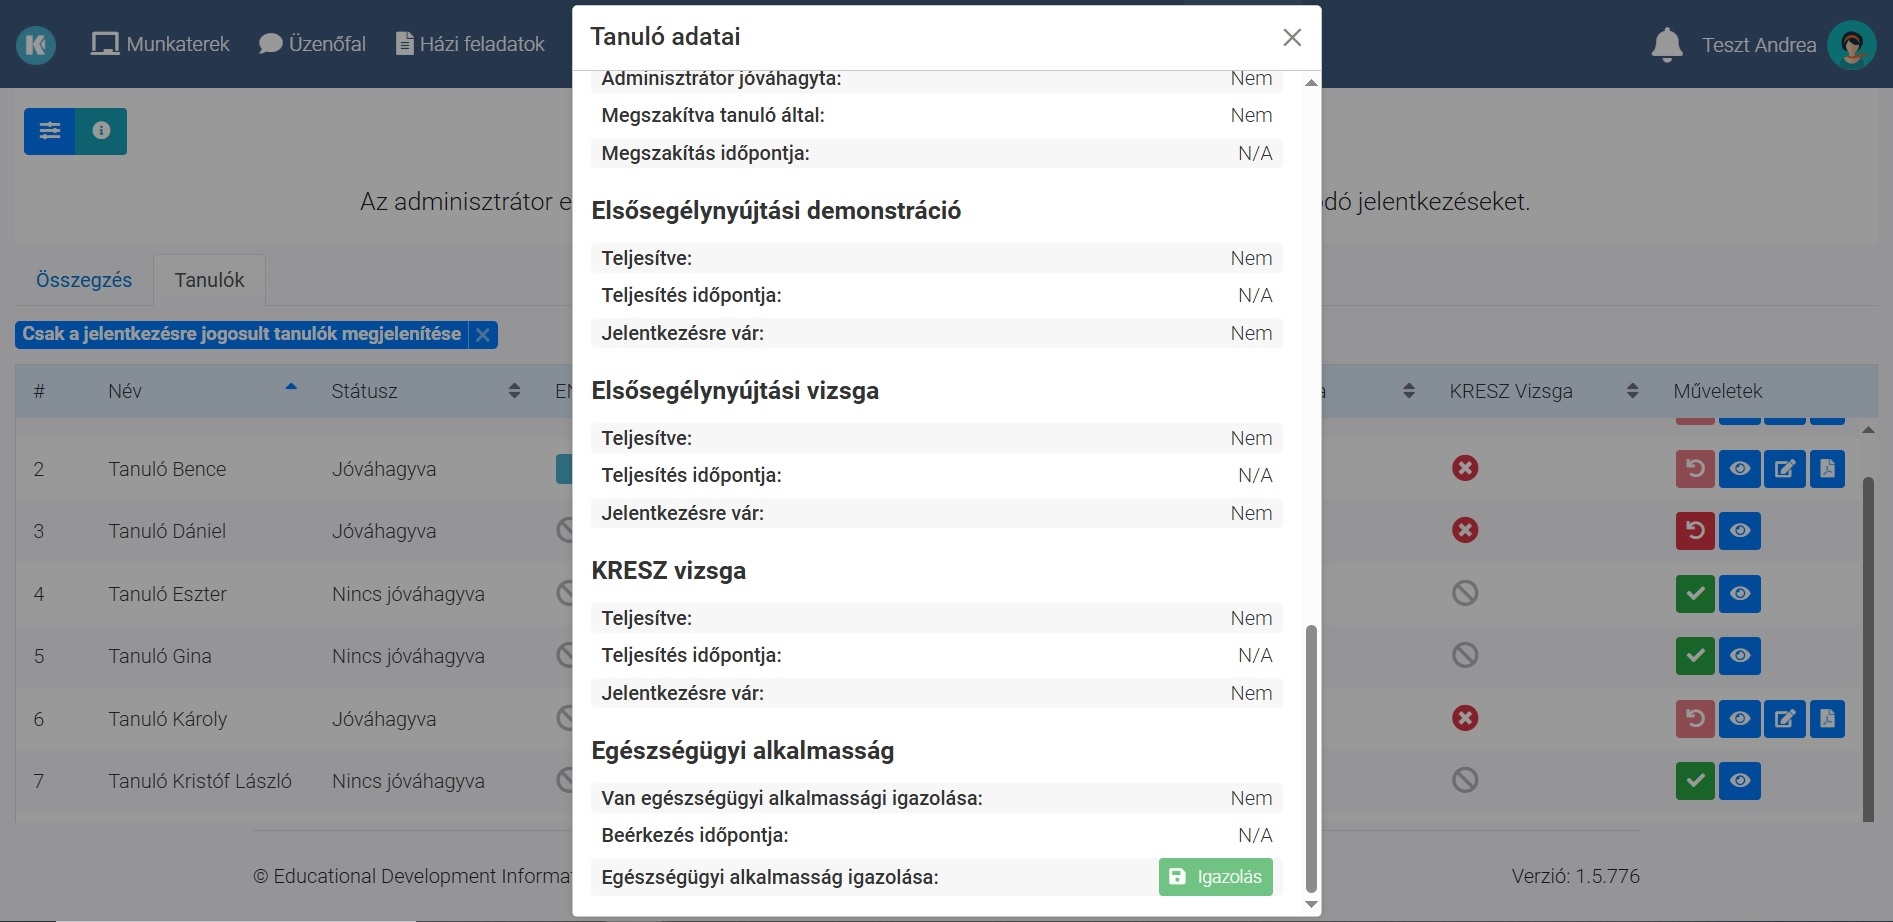Click the edit icon for Tanuló Bence

tap(1785, 468)
